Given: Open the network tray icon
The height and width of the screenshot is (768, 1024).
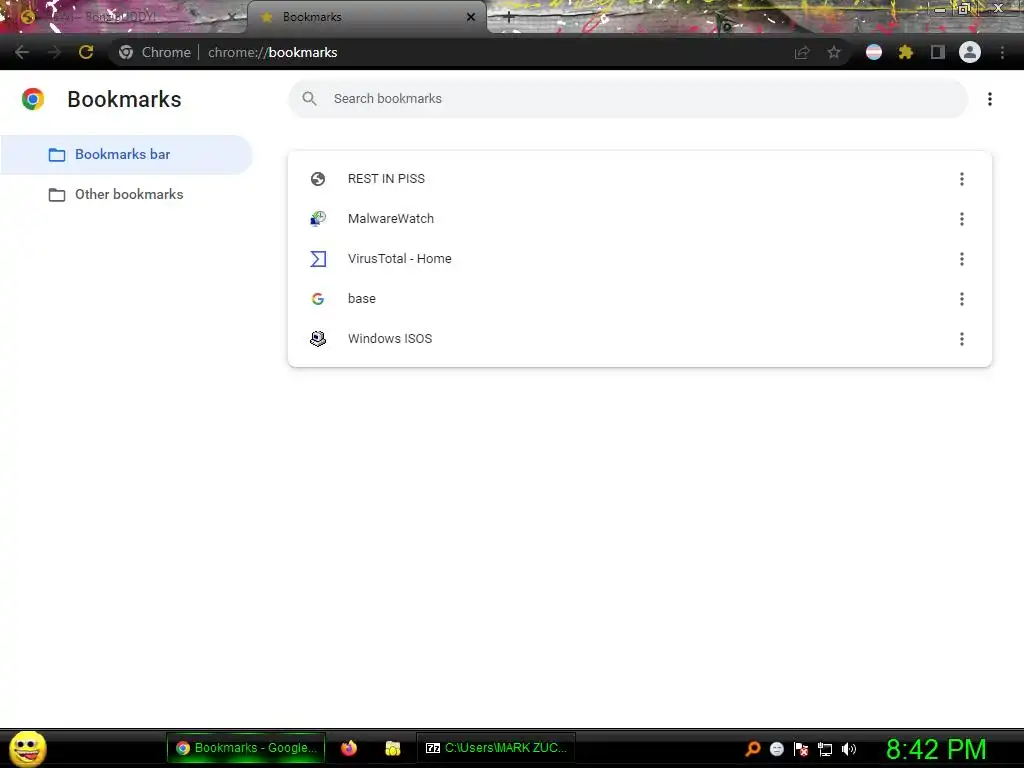Looking at the screenshot, I should [825, 750].
